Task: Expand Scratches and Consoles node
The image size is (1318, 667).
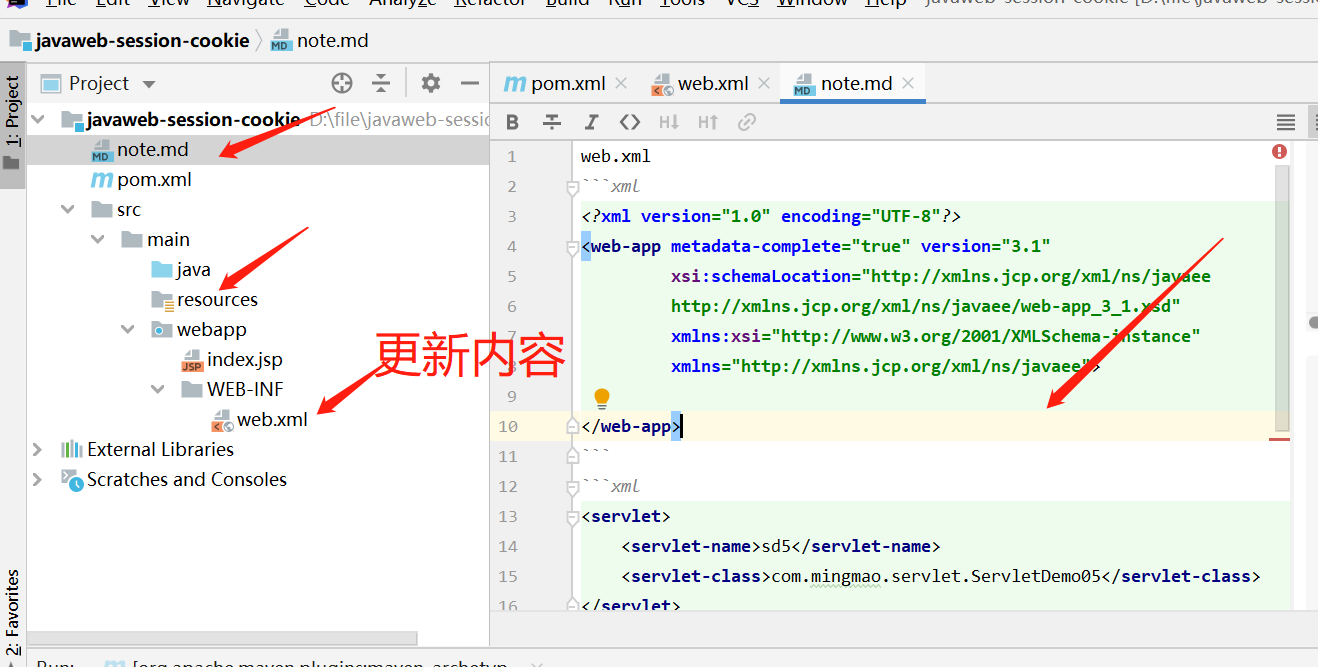Action: point(38,480)
